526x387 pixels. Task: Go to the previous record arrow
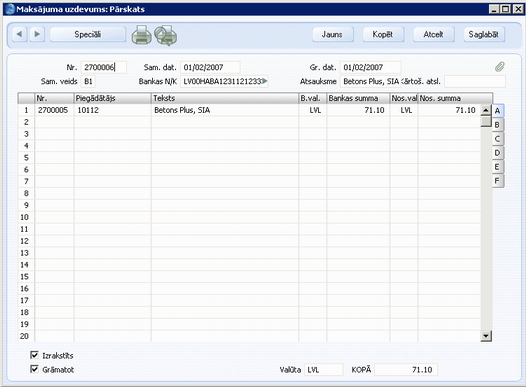[19, 34]
